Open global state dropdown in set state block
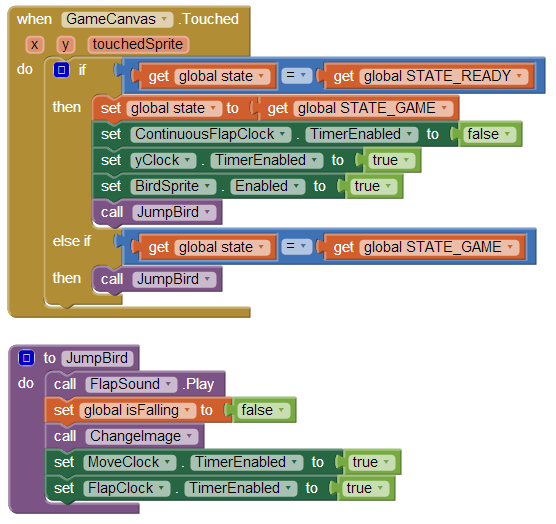Viewport: 556px width, 524px height. tap(173, 108)
